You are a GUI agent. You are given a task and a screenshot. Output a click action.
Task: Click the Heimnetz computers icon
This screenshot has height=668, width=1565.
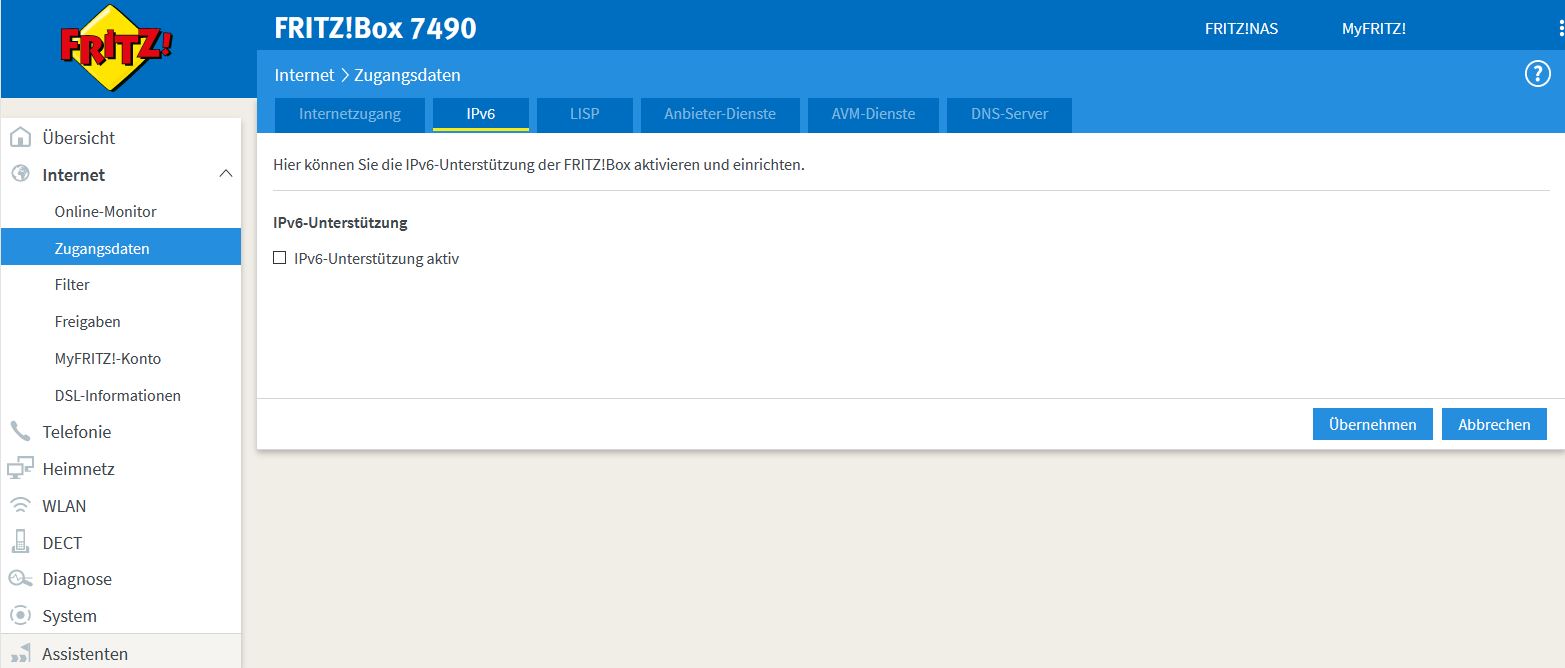(x=20, y=468)
